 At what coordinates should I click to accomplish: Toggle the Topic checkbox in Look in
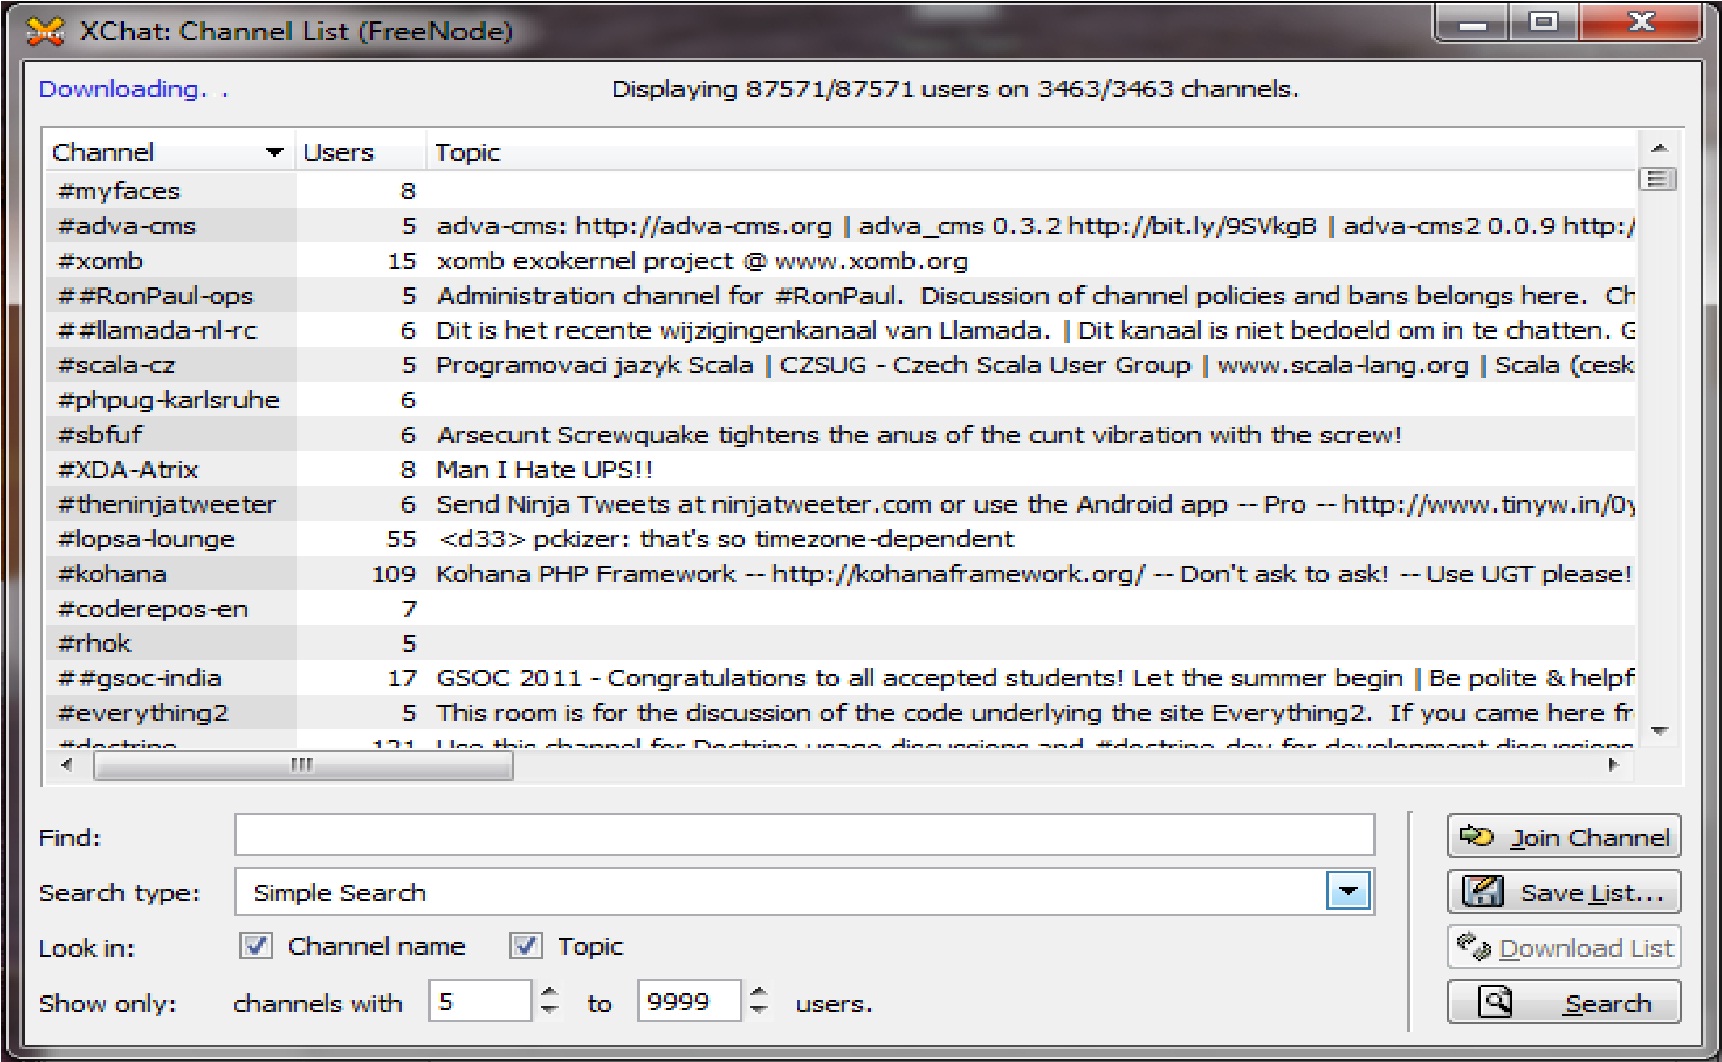tap(526, 946)
